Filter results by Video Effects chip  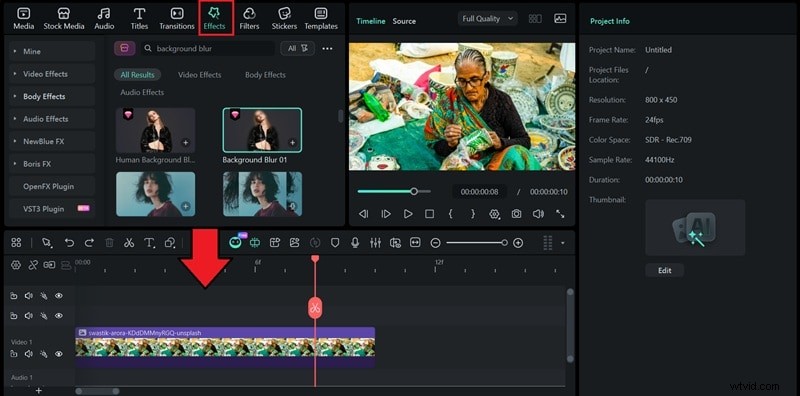click(x=199, y=75)
